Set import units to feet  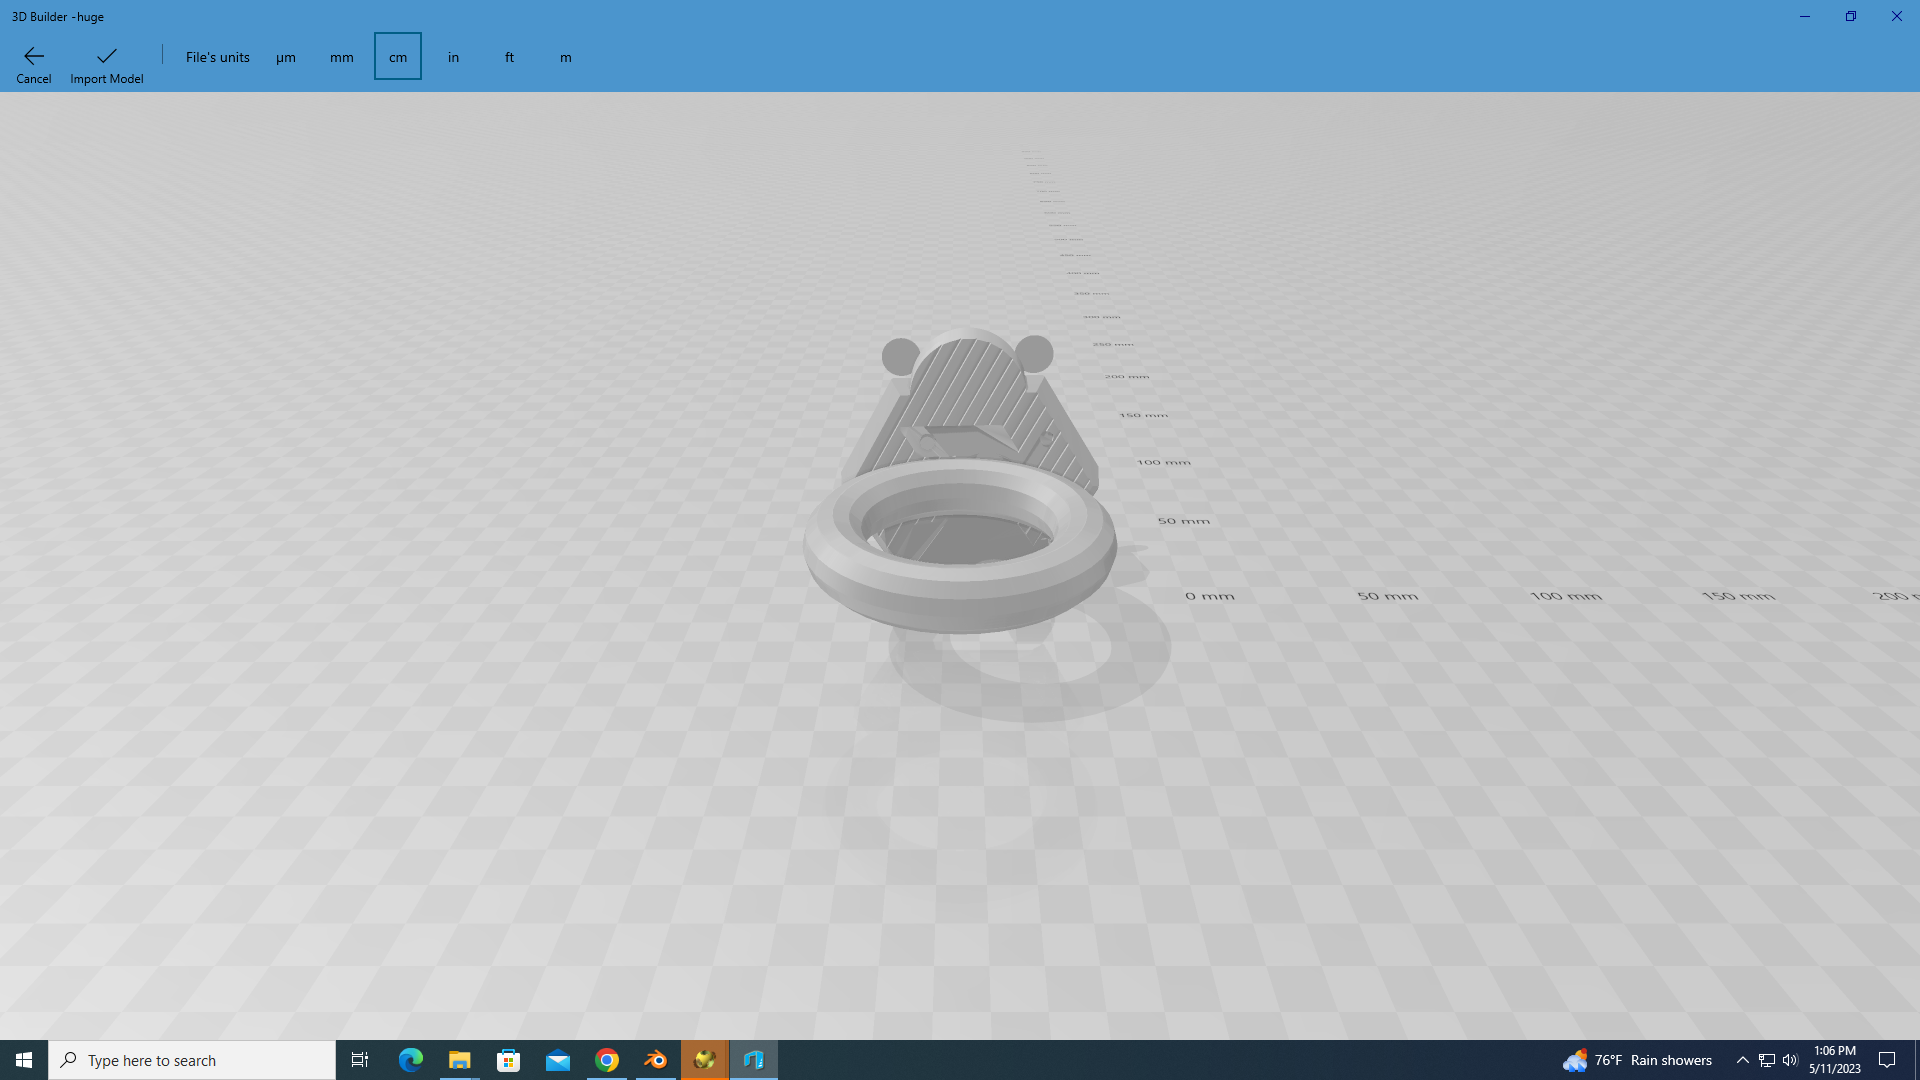tap(509, 57)
